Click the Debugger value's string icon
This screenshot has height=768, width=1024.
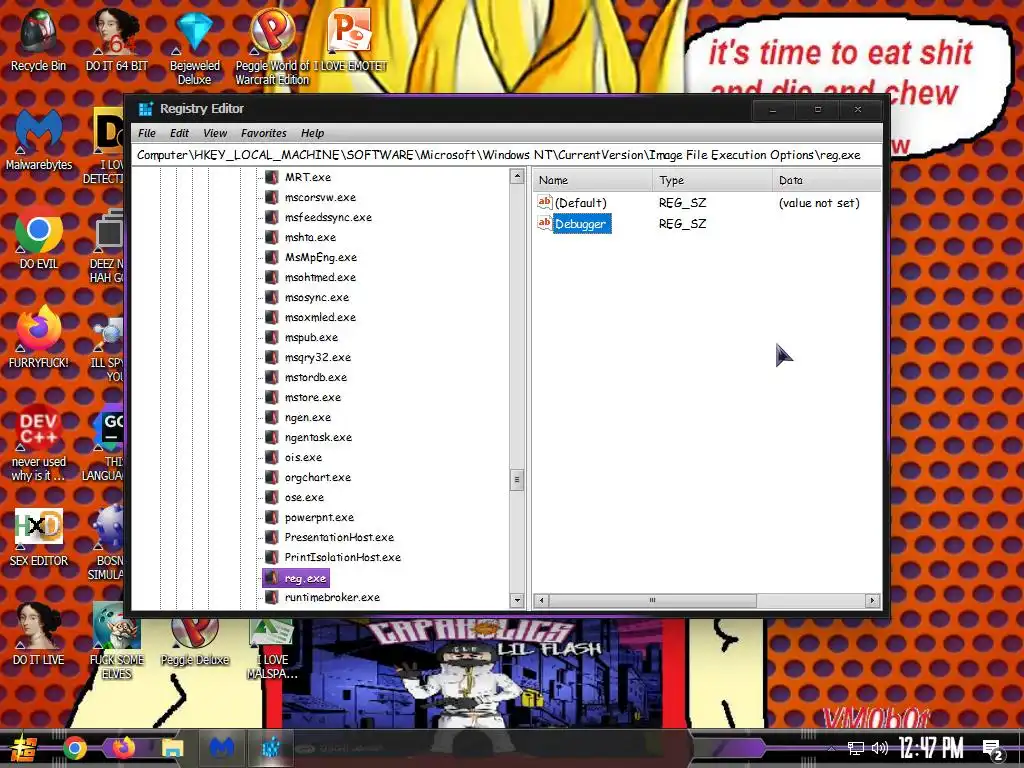point(544,223)
